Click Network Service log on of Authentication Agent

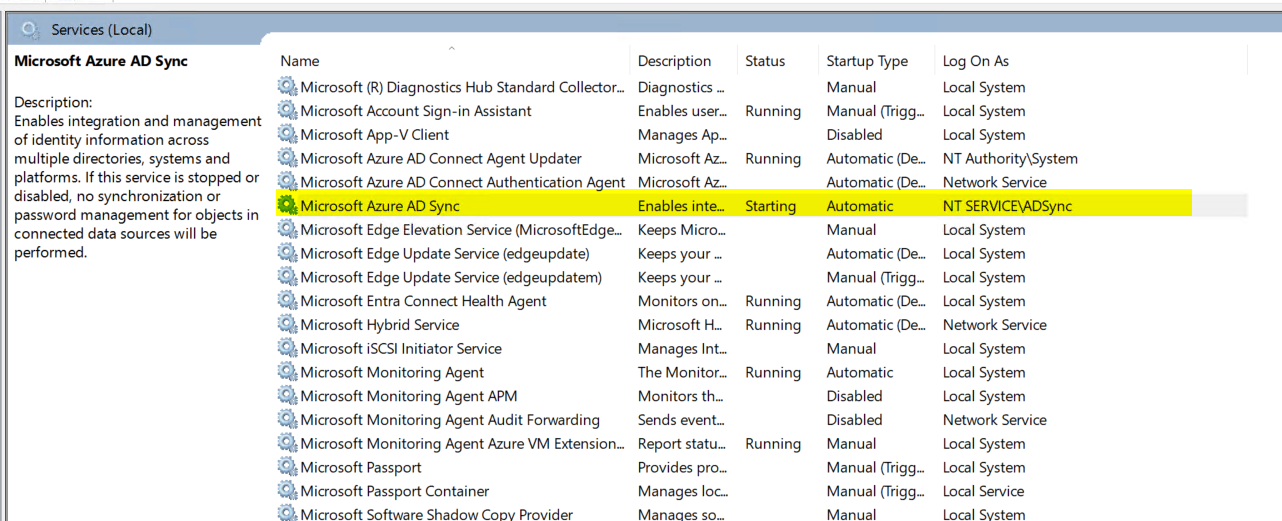pyautogui.click(x=995, y=182)
